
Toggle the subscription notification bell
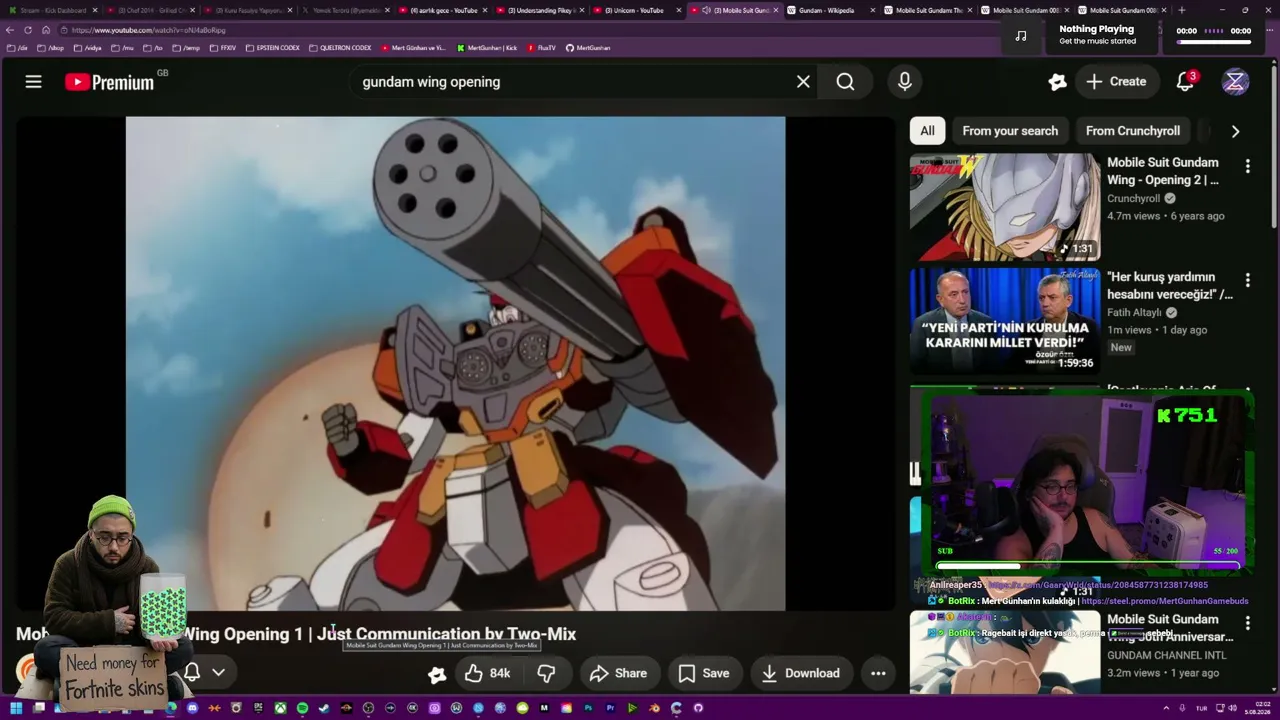point(192,673)
